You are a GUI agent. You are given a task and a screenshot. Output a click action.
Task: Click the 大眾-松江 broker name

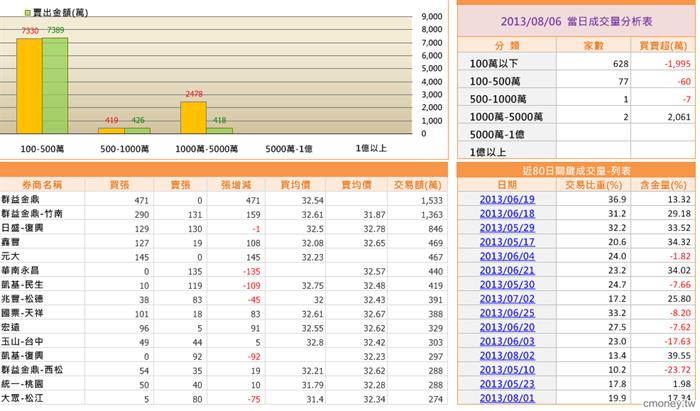tap(22, 398)
